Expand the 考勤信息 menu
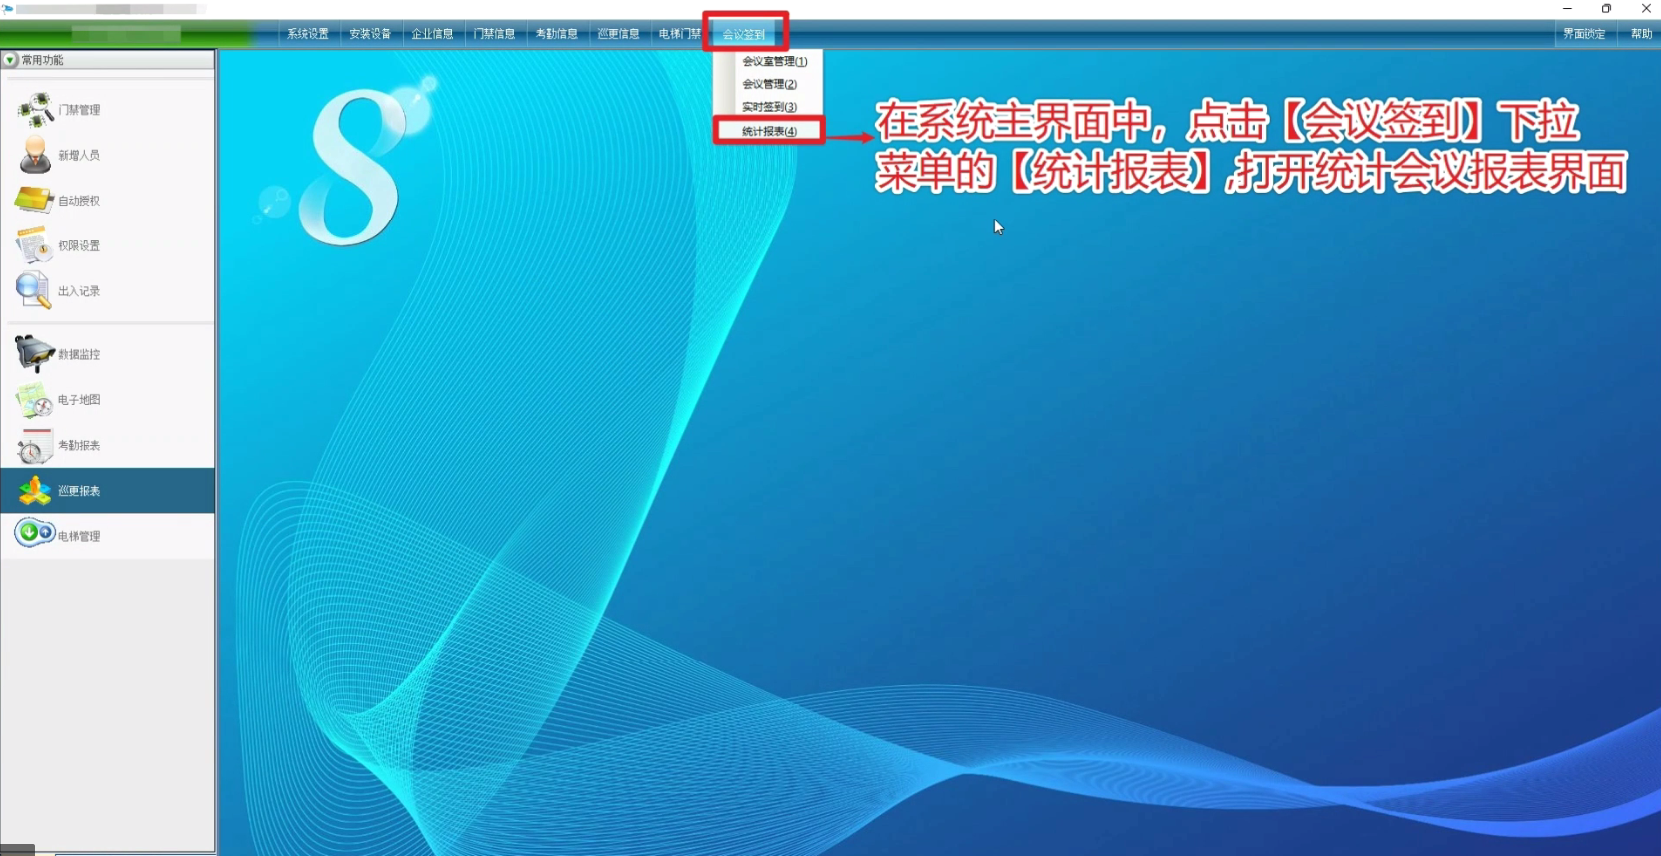This screenshot has height=856, width=1661. click(556, 34)
